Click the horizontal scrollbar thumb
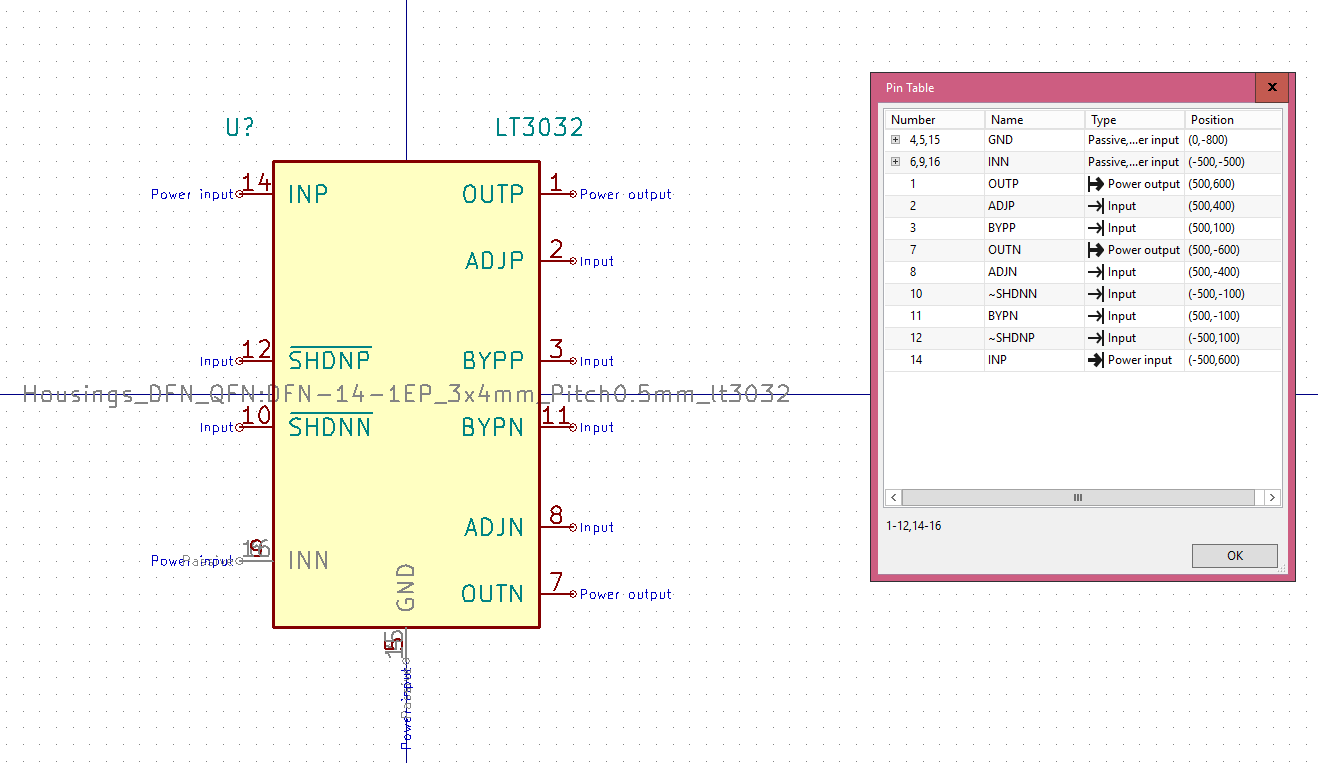The width and height of the screenshot is (1318, 763). pyautogui.click(x=1077, y=497)
